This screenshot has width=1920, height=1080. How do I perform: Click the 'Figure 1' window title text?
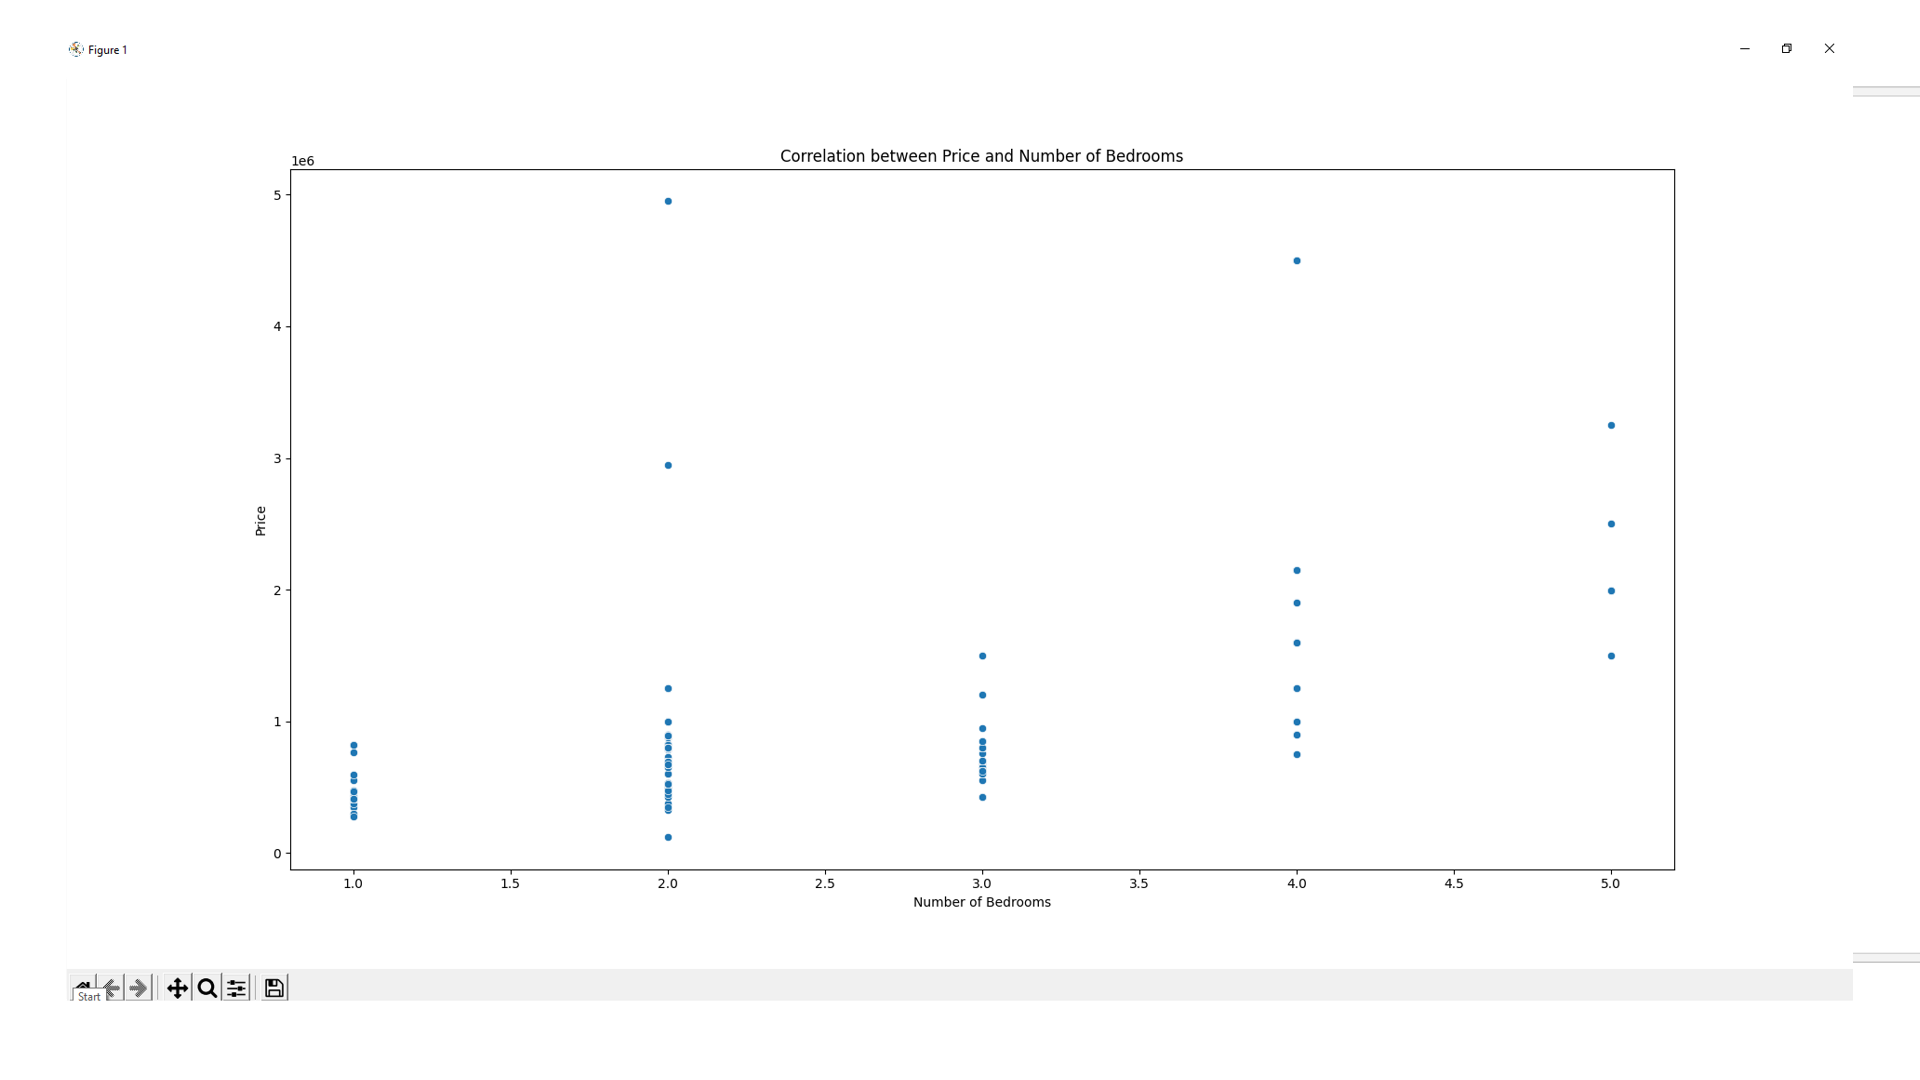tap(107, 50)
